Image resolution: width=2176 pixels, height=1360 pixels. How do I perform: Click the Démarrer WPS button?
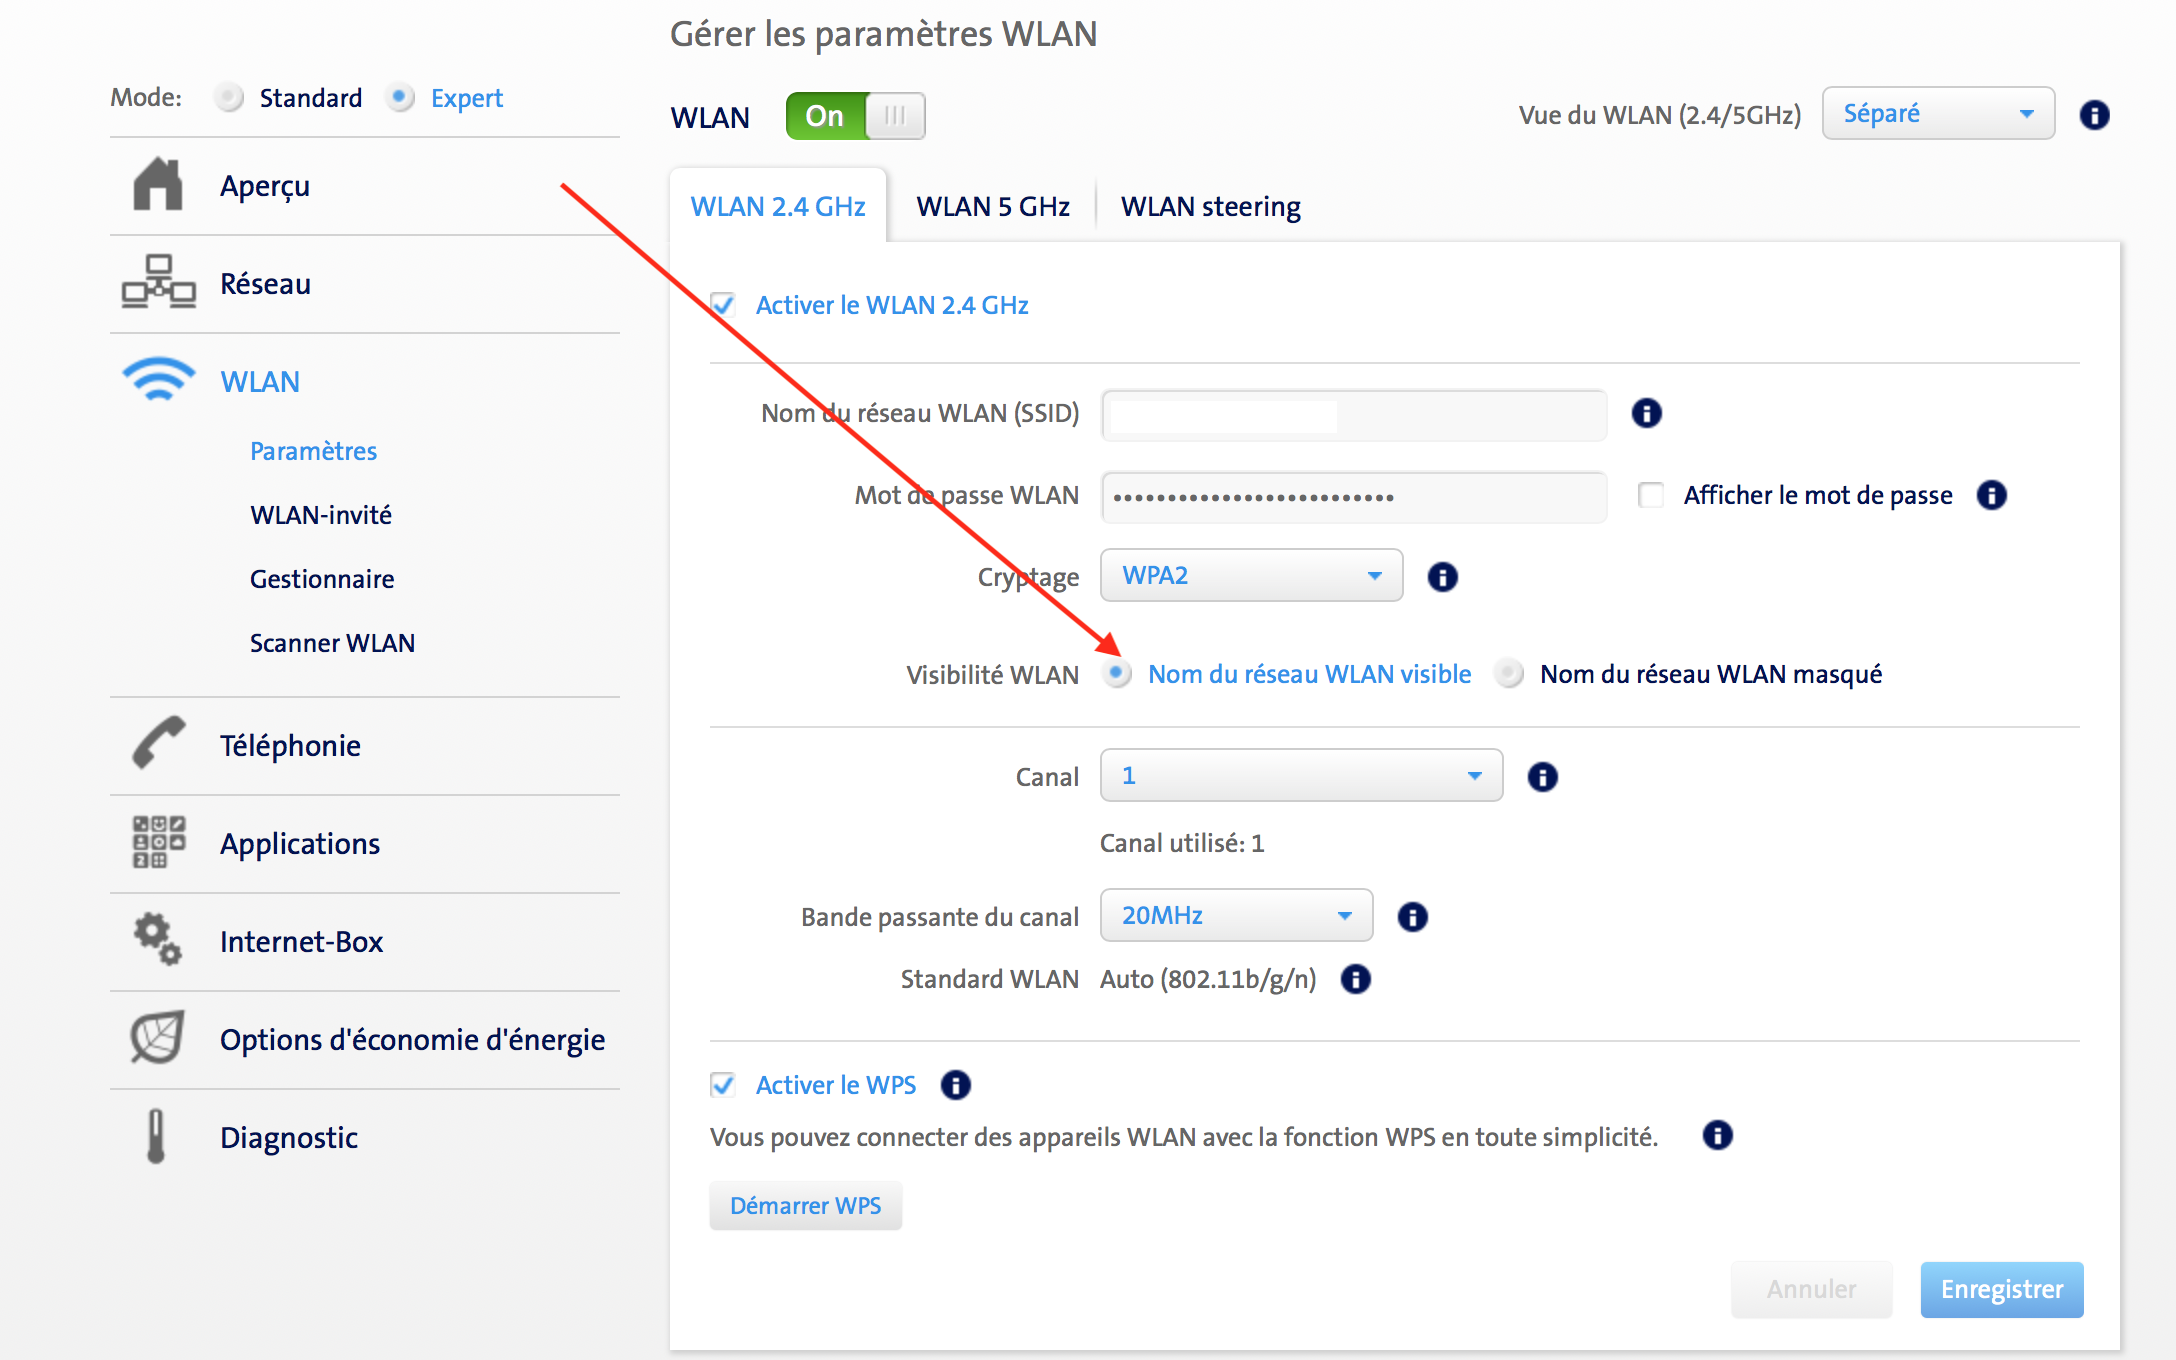point(805,1206)
